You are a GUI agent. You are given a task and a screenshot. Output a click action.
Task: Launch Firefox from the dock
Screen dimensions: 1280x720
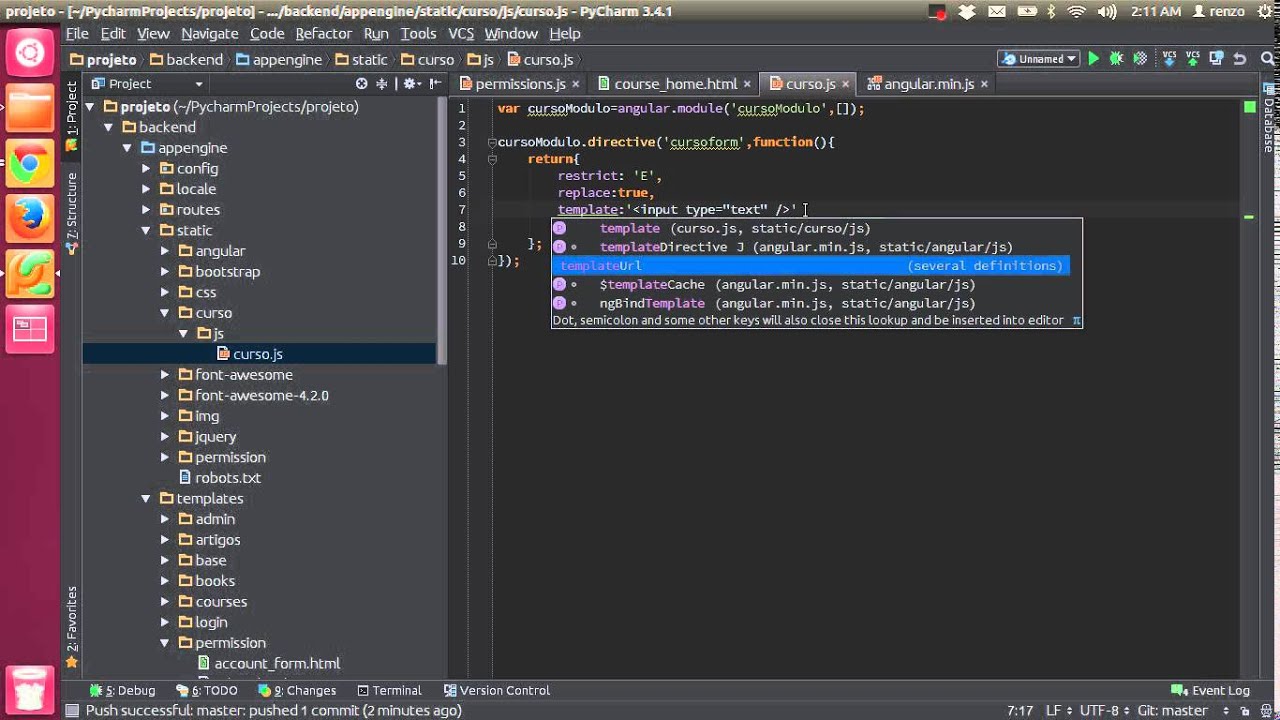coord(30,218)
